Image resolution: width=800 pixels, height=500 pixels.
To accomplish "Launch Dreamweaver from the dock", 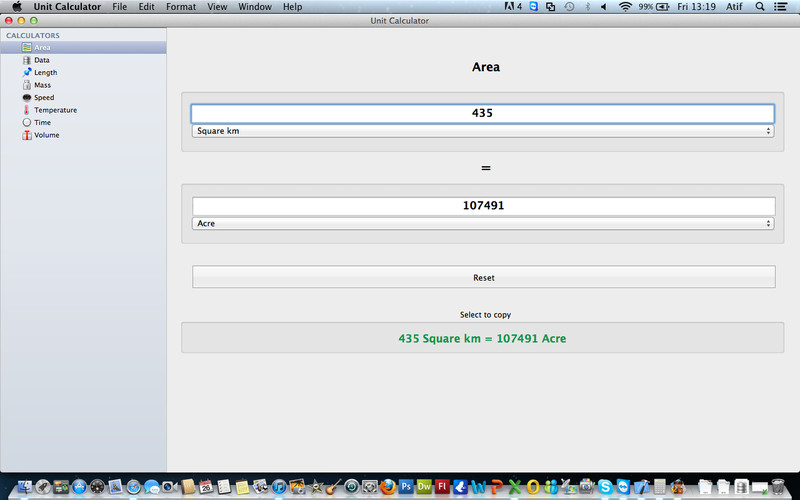I will 424,487.
